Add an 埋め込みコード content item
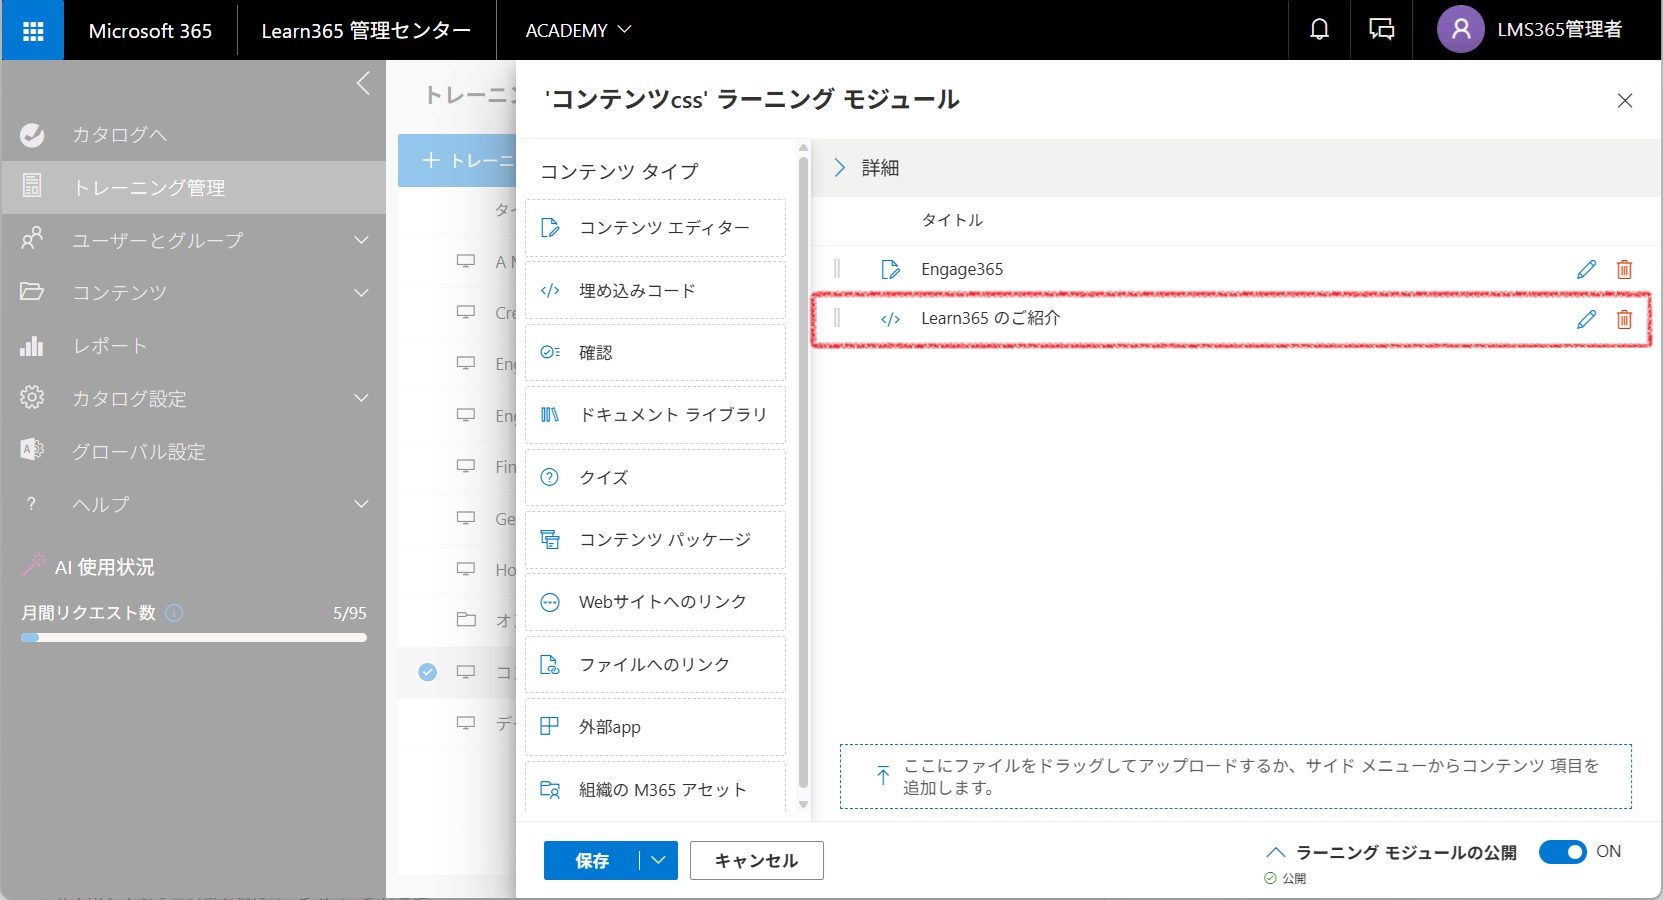Image resolution: width=1663 pixels, height=900 pixels. coord(655,291)
